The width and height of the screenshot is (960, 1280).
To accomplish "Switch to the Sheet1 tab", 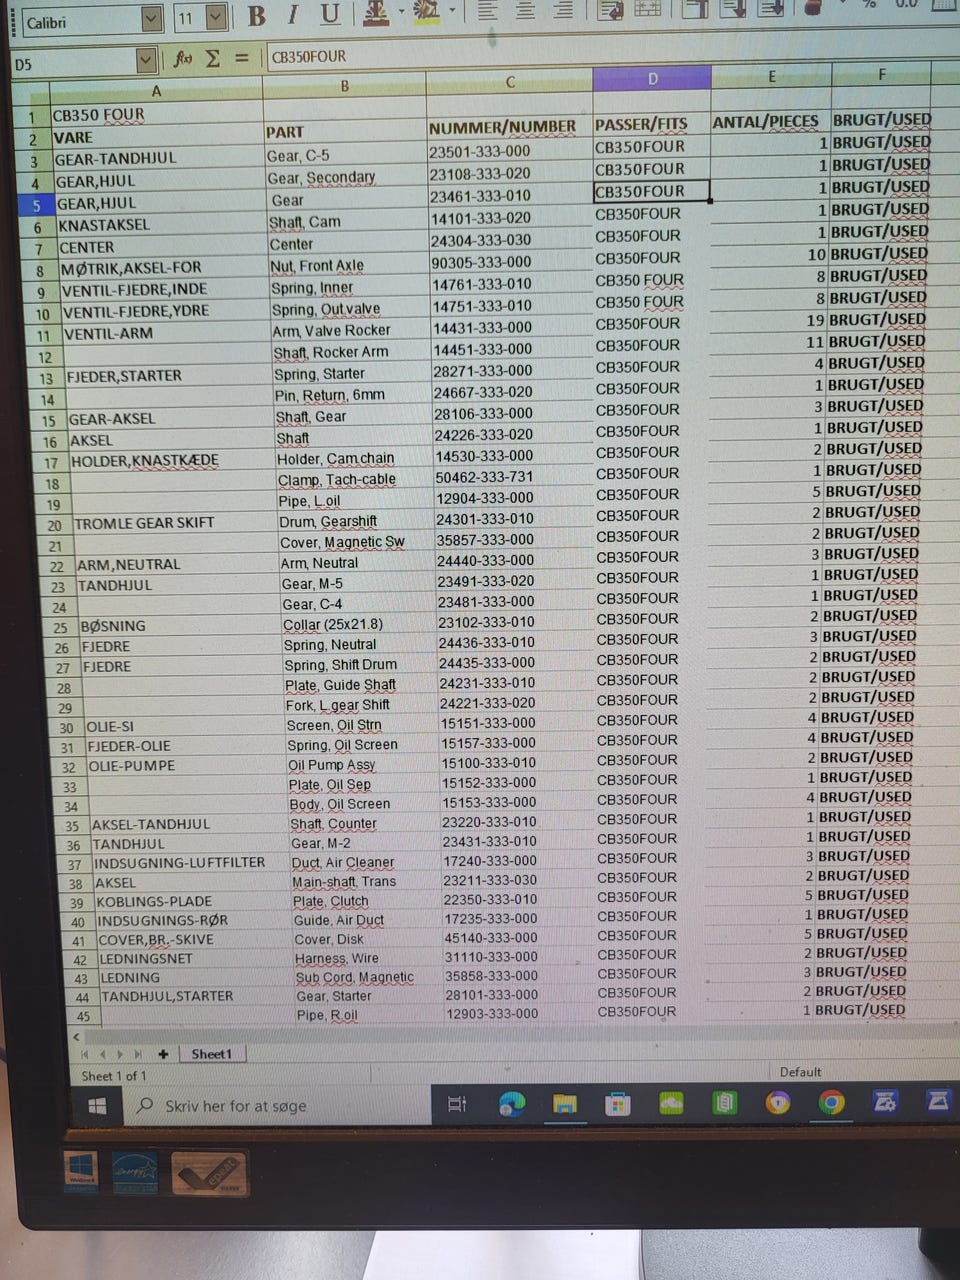I will [211, 1054].
